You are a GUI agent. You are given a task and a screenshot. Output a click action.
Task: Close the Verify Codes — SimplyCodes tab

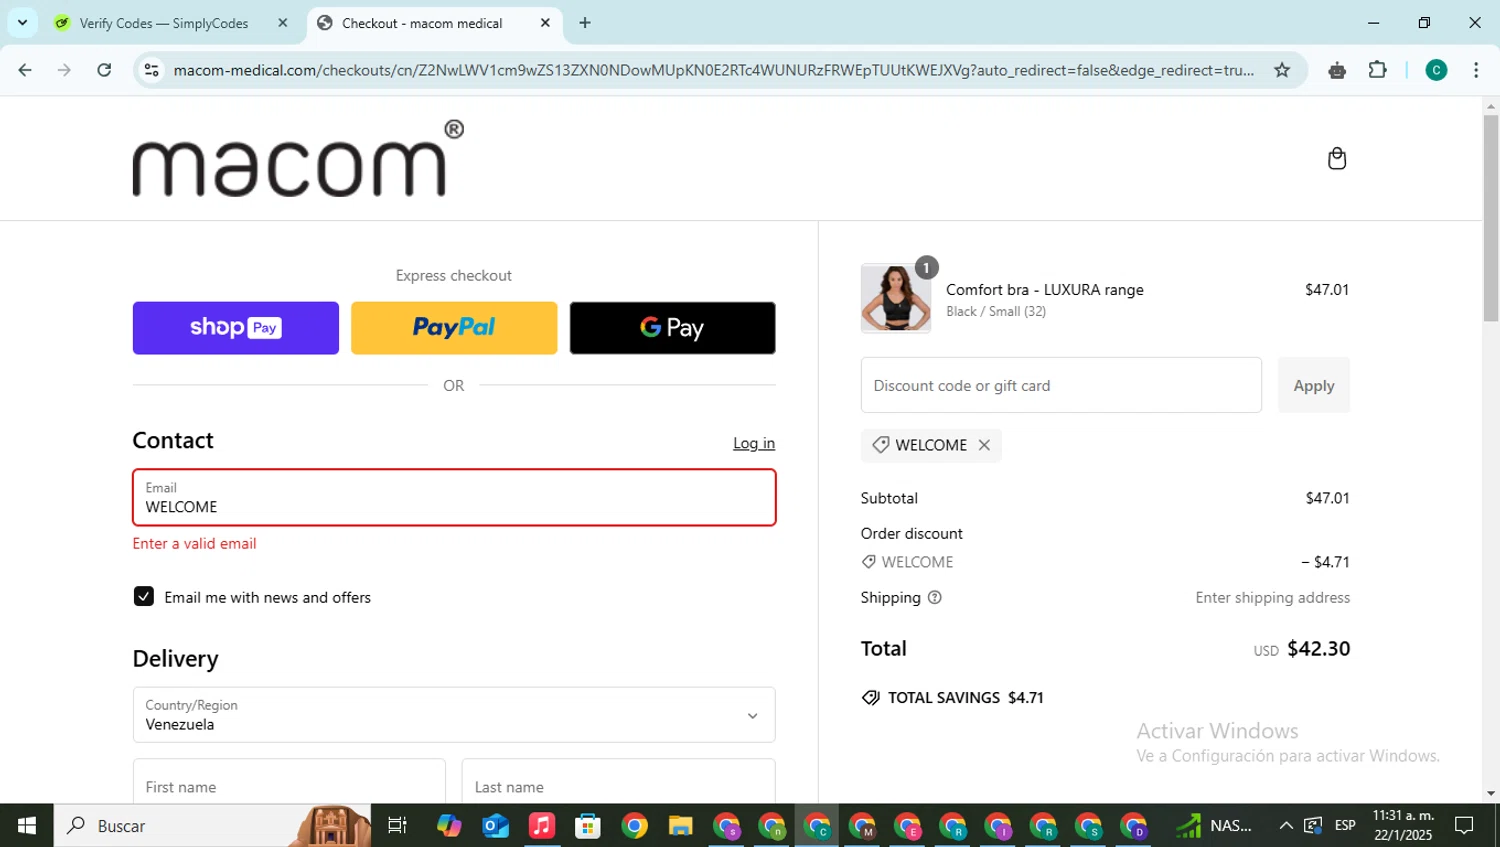click(283, 23)
